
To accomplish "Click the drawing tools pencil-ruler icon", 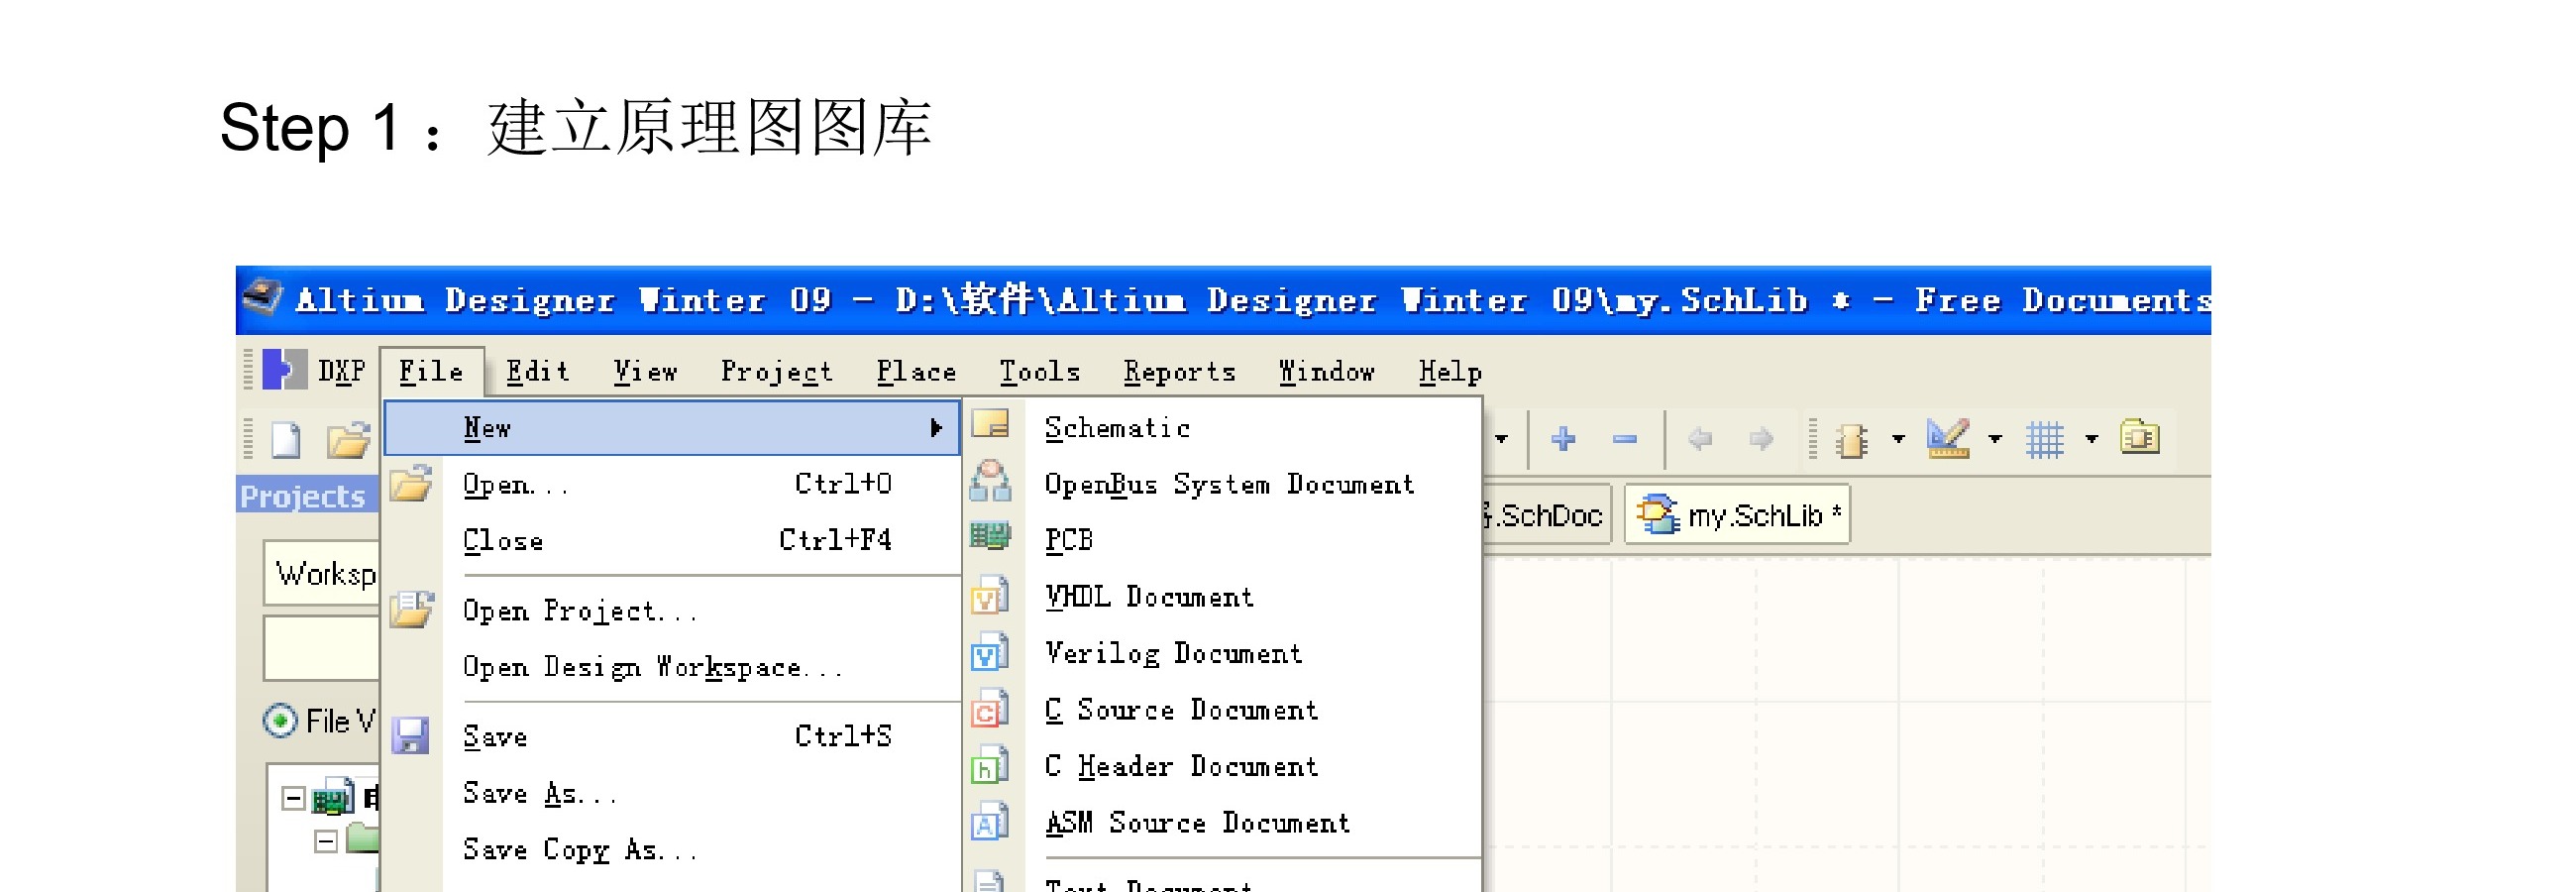I will (1947, 438).
